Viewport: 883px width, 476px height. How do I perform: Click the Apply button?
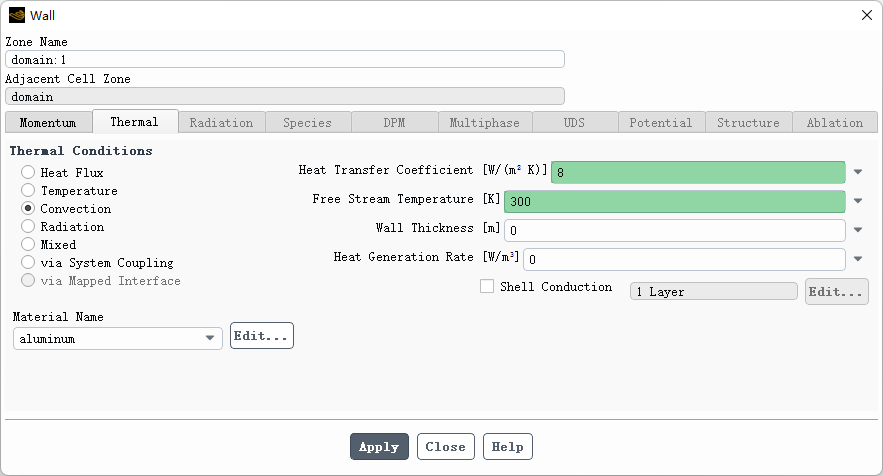379,447
